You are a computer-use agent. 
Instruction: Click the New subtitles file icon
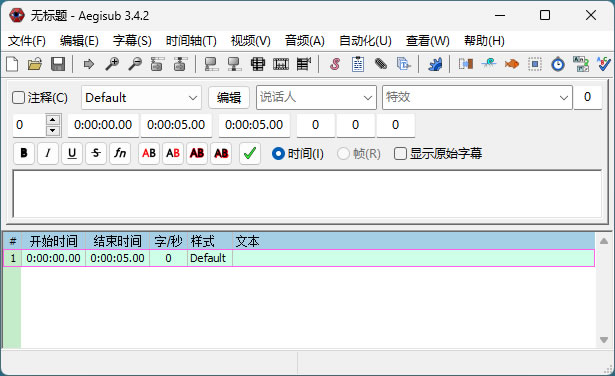point(12,64)
